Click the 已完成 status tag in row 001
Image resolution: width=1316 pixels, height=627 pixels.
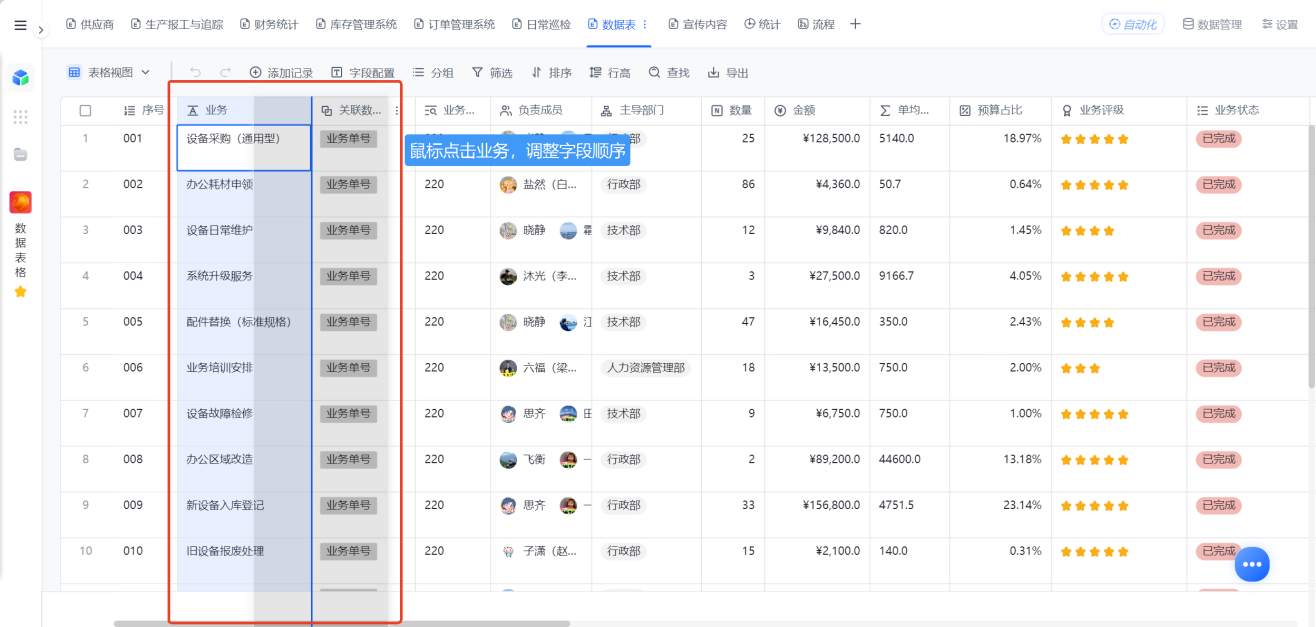pos(1219,138)
